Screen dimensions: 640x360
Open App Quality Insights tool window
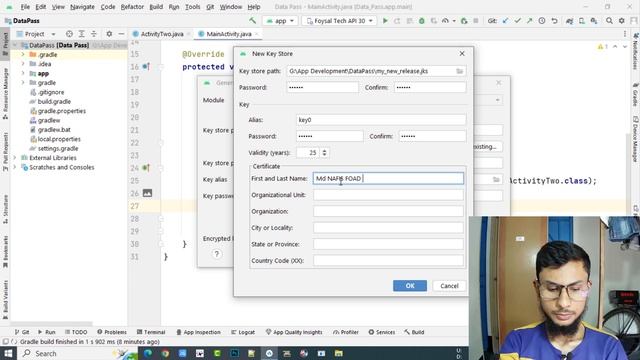(294, 332)
